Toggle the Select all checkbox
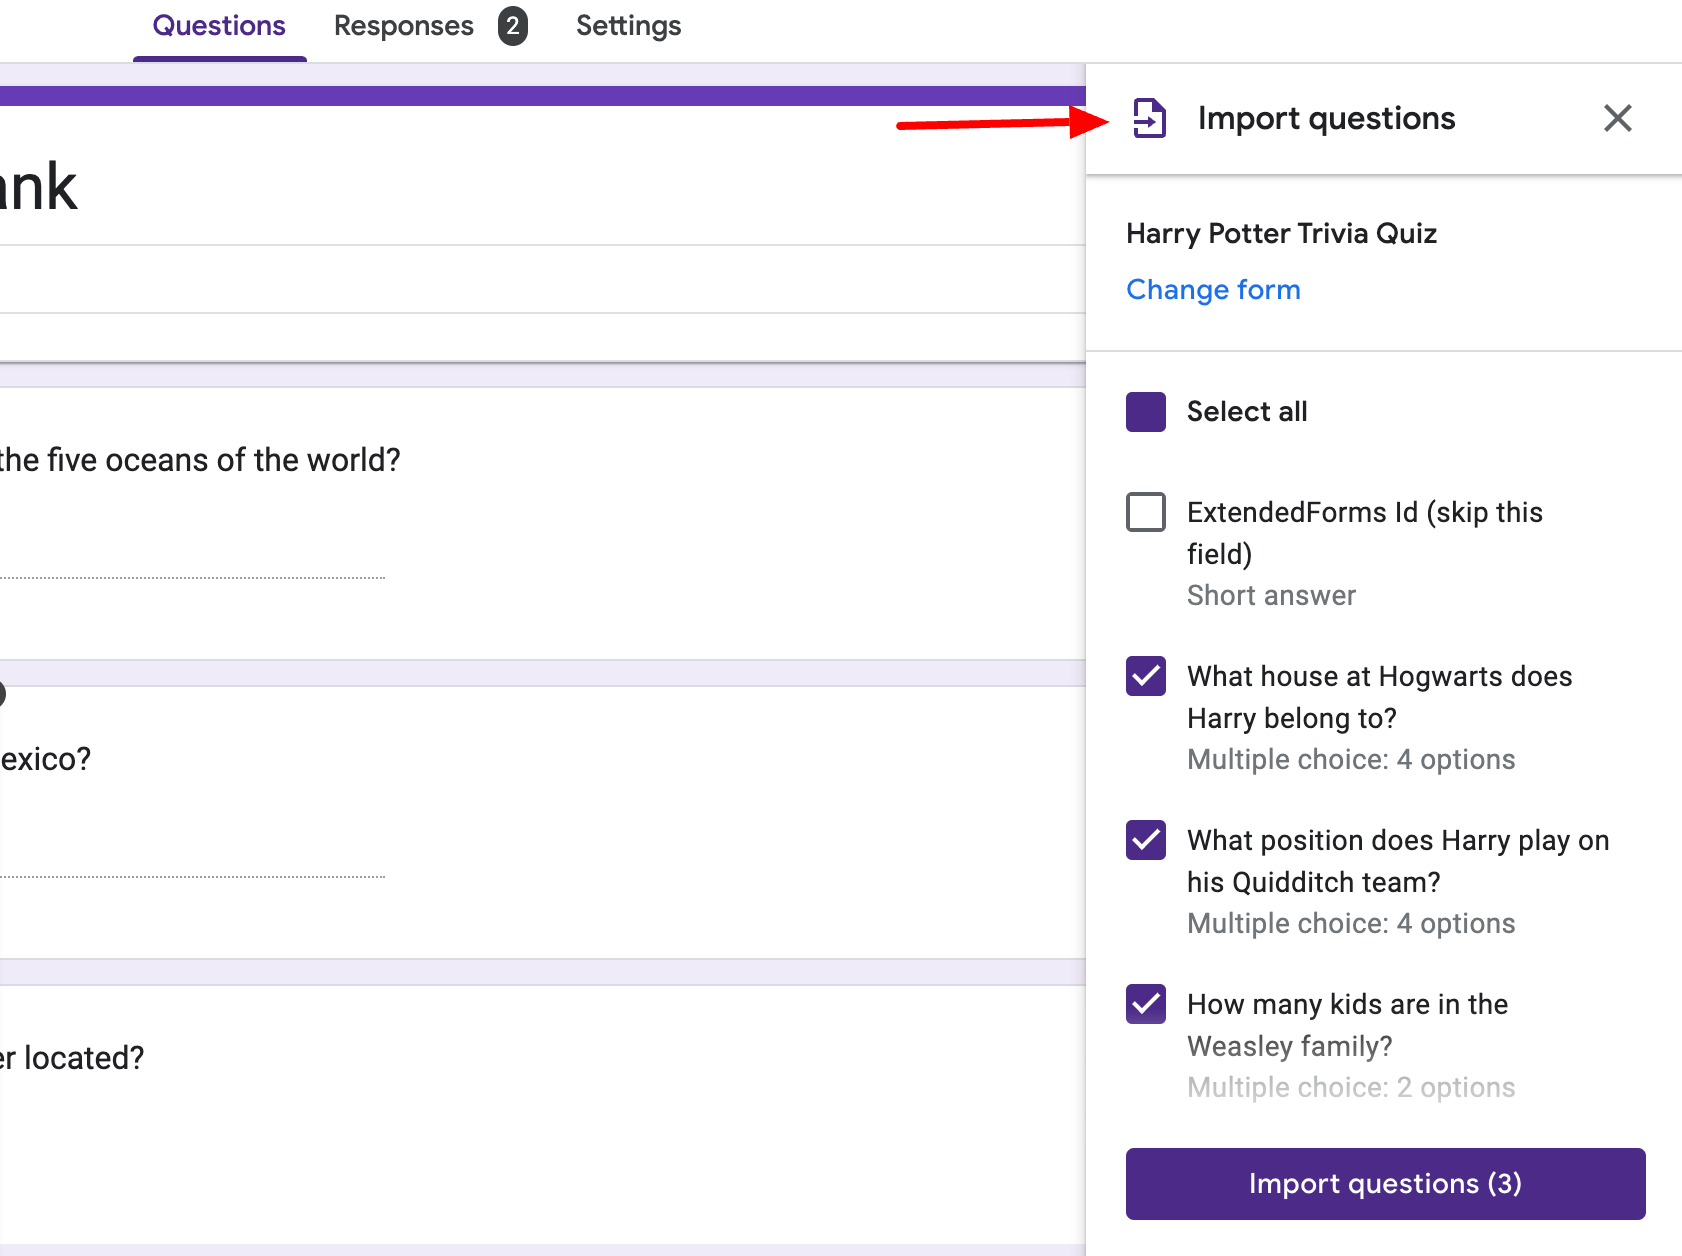The image size is (1682, 1256). coord(1145,411)
